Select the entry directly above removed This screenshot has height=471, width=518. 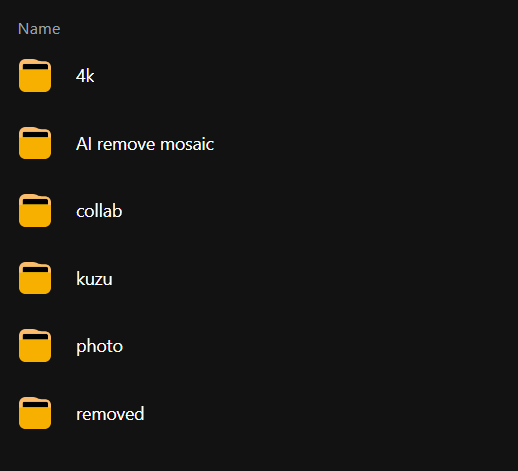point(259,345)
